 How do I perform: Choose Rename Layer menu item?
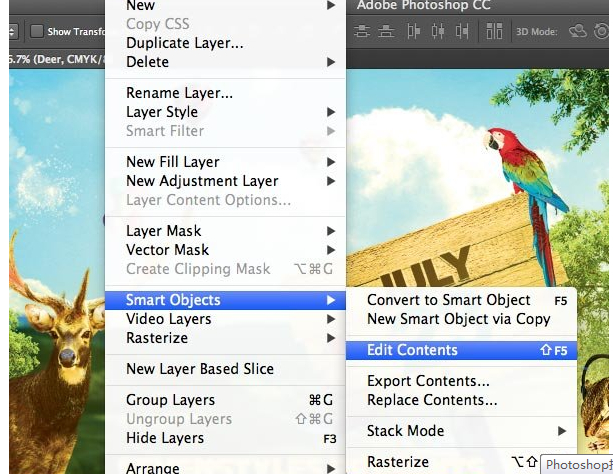225,93
